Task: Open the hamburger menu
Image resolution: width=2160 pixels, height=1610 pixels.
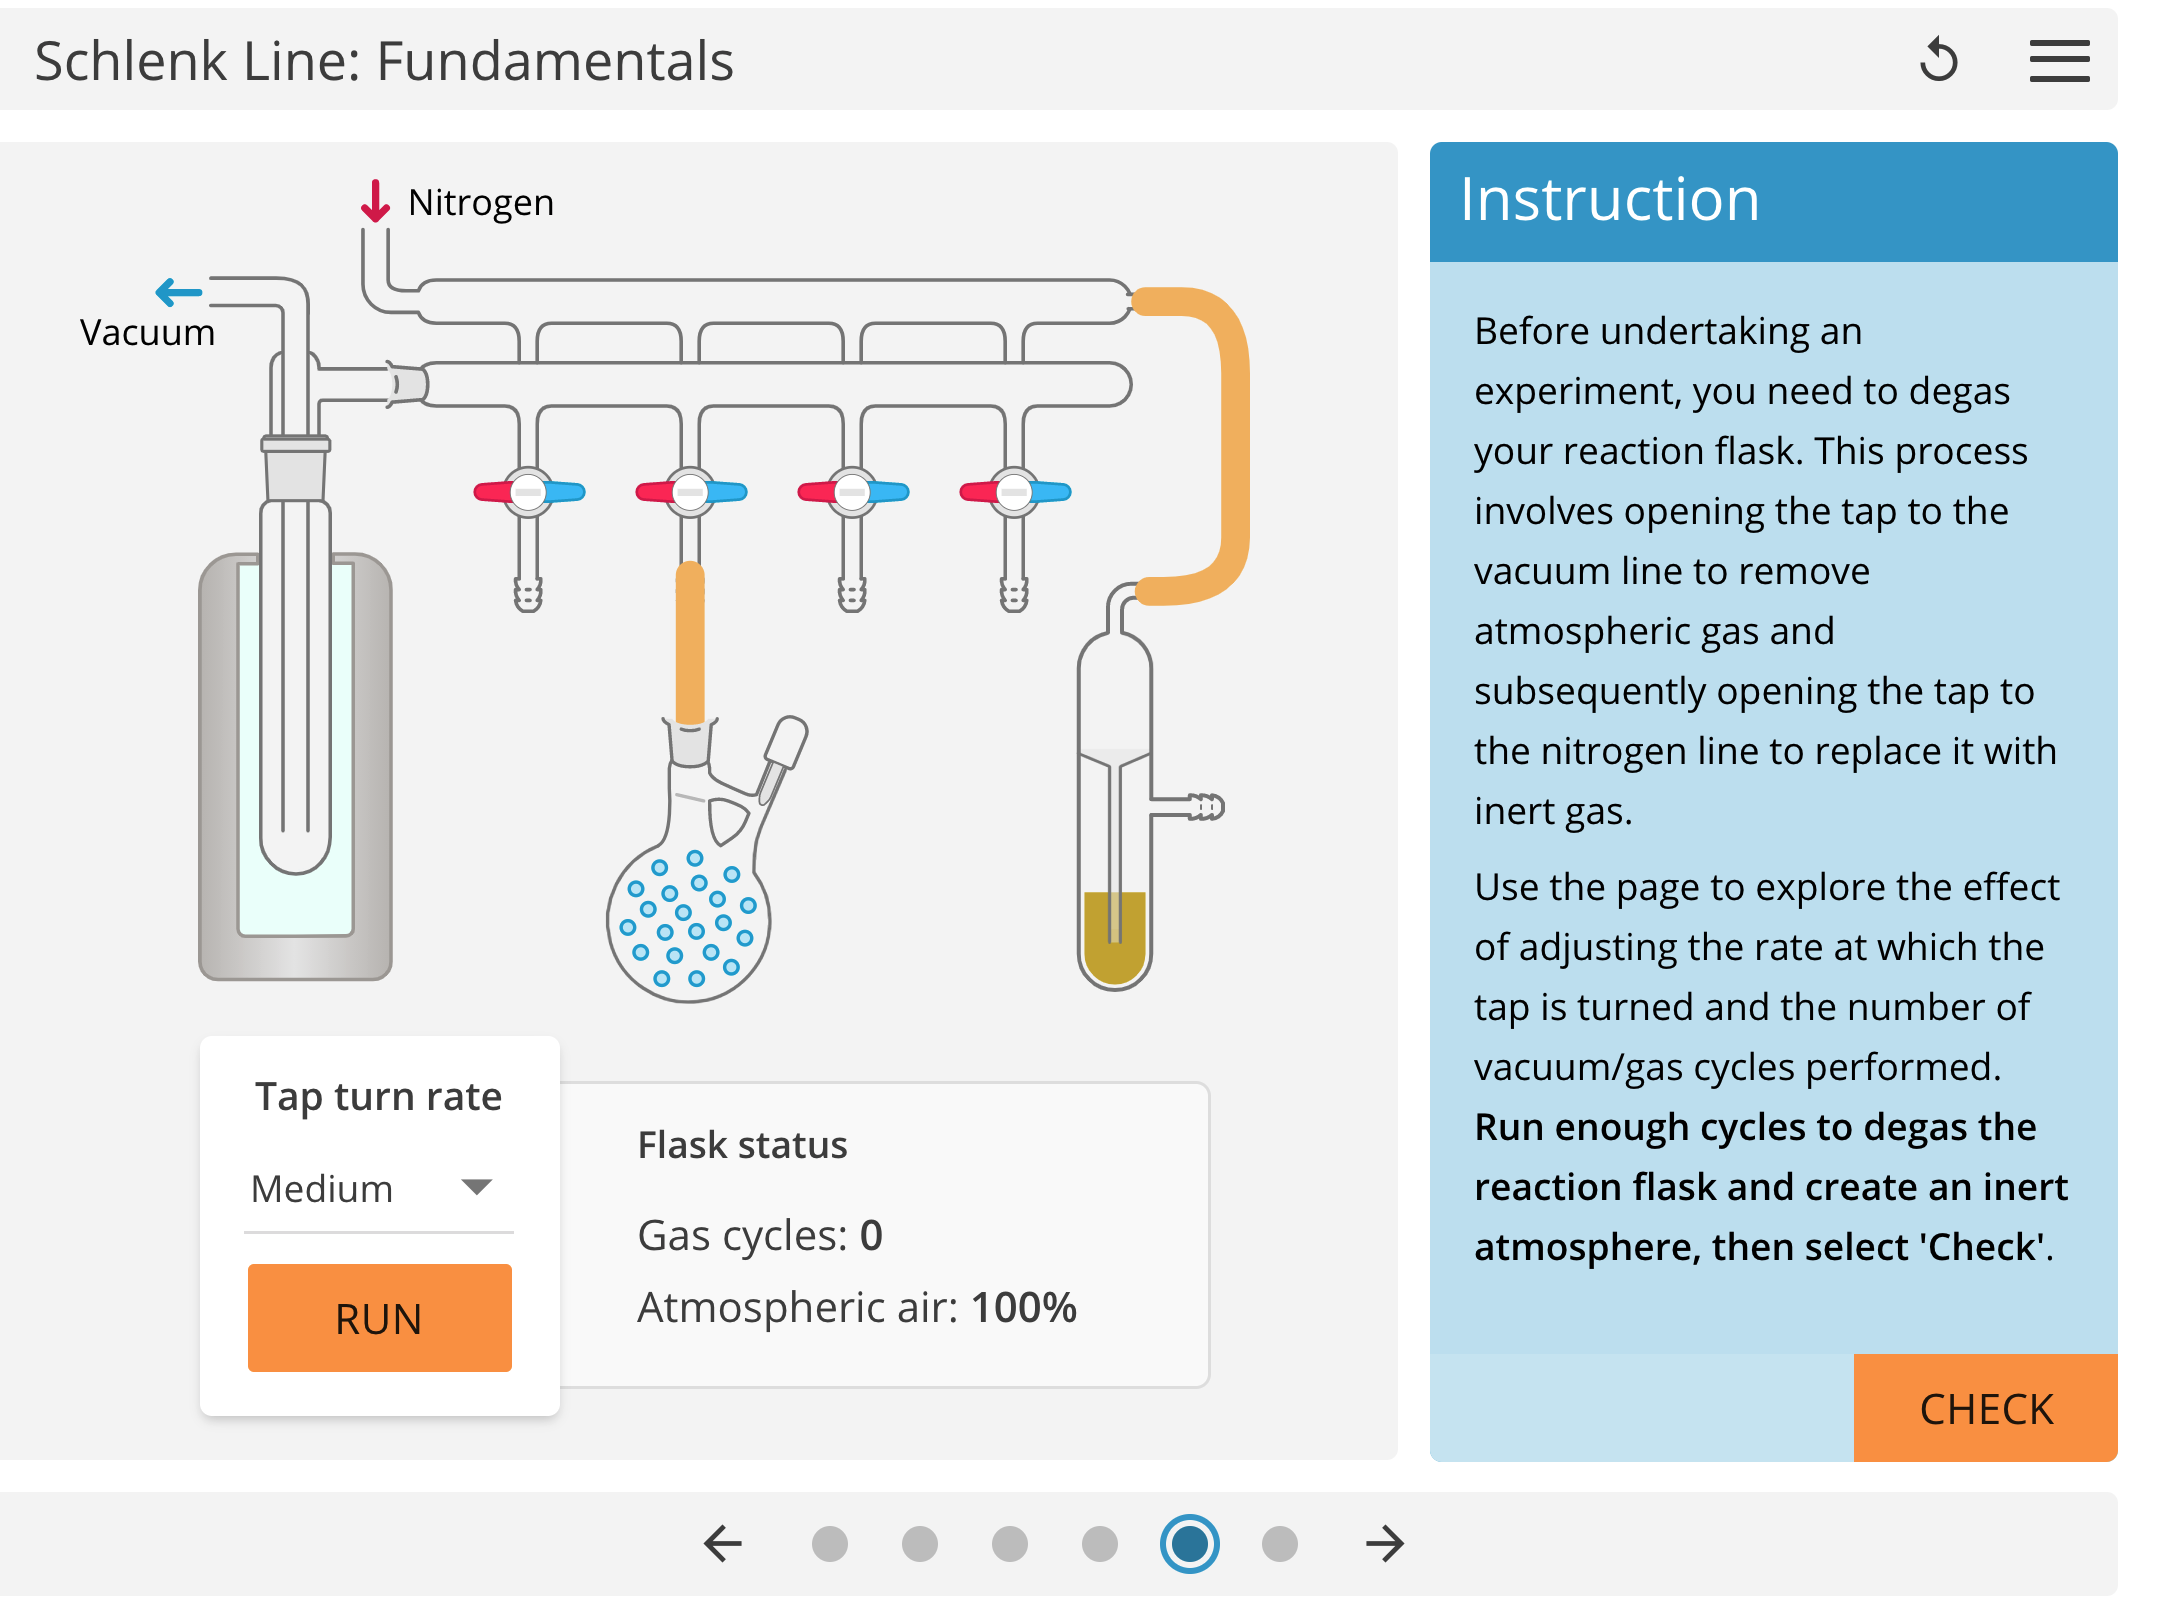Action: pos(2058,61)
